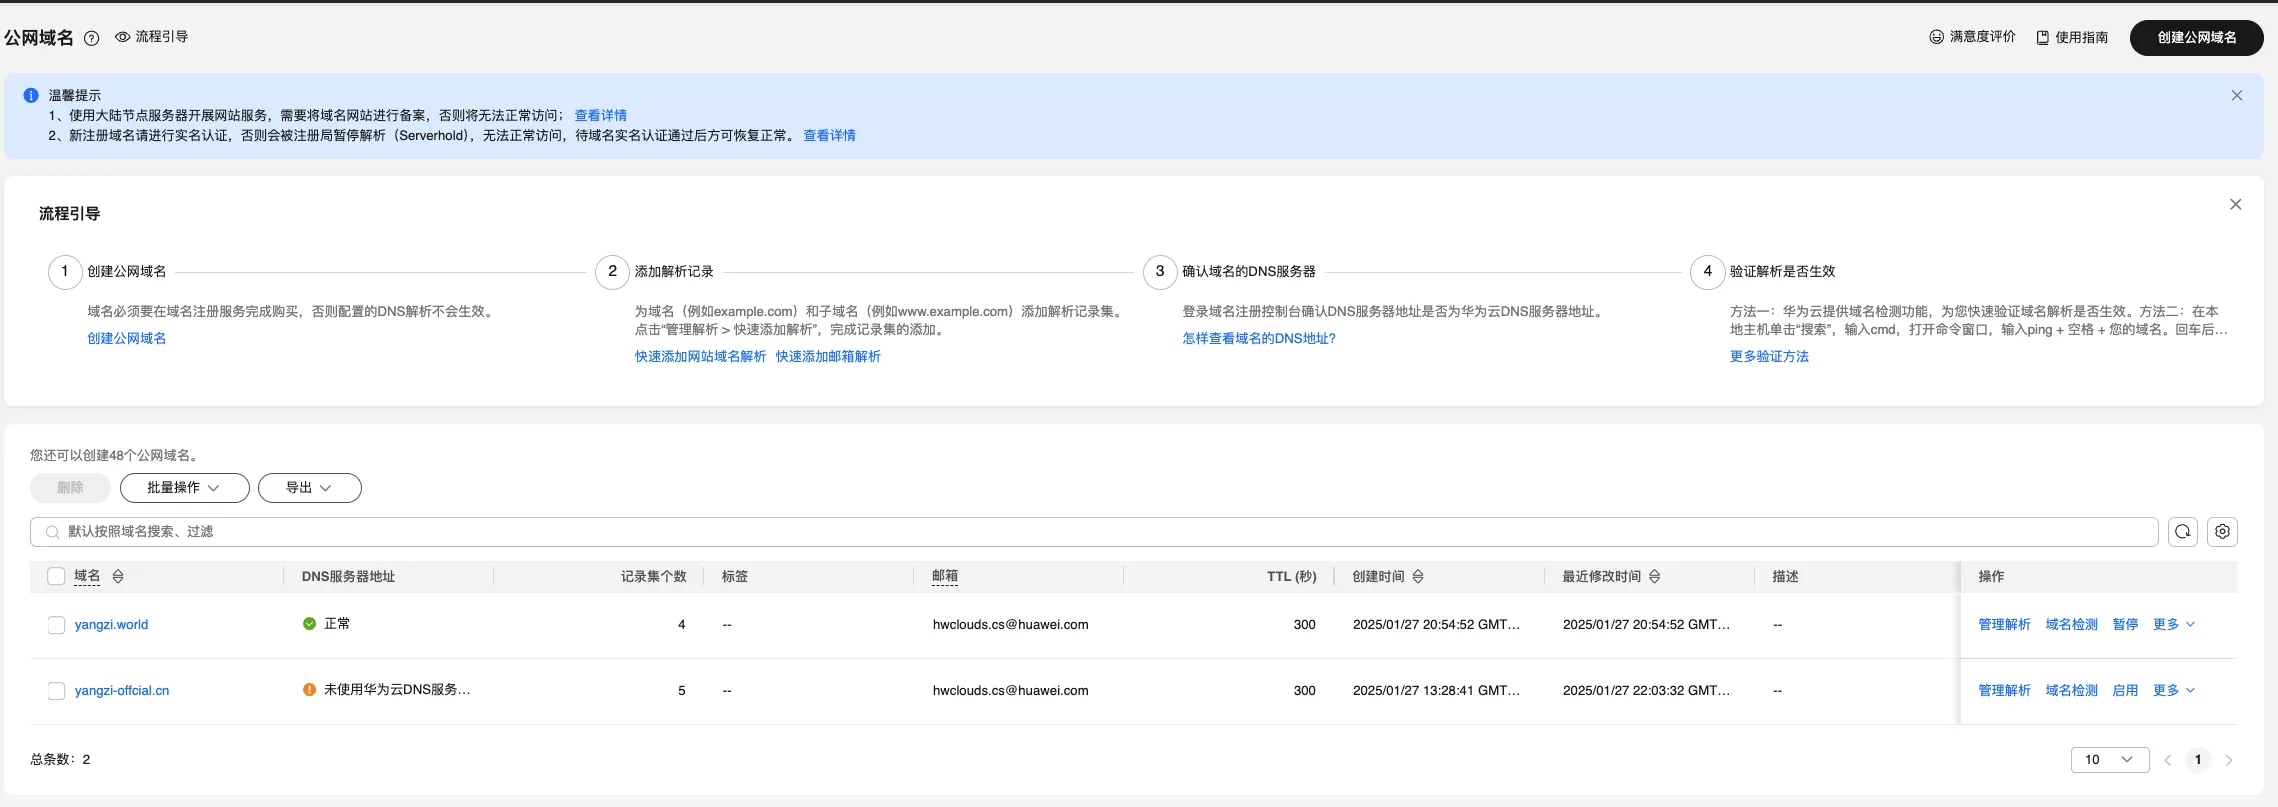Screen dimensions: 2278x807
Task: Check the box for yangzi.world
Action: click(x=57, y=625)
